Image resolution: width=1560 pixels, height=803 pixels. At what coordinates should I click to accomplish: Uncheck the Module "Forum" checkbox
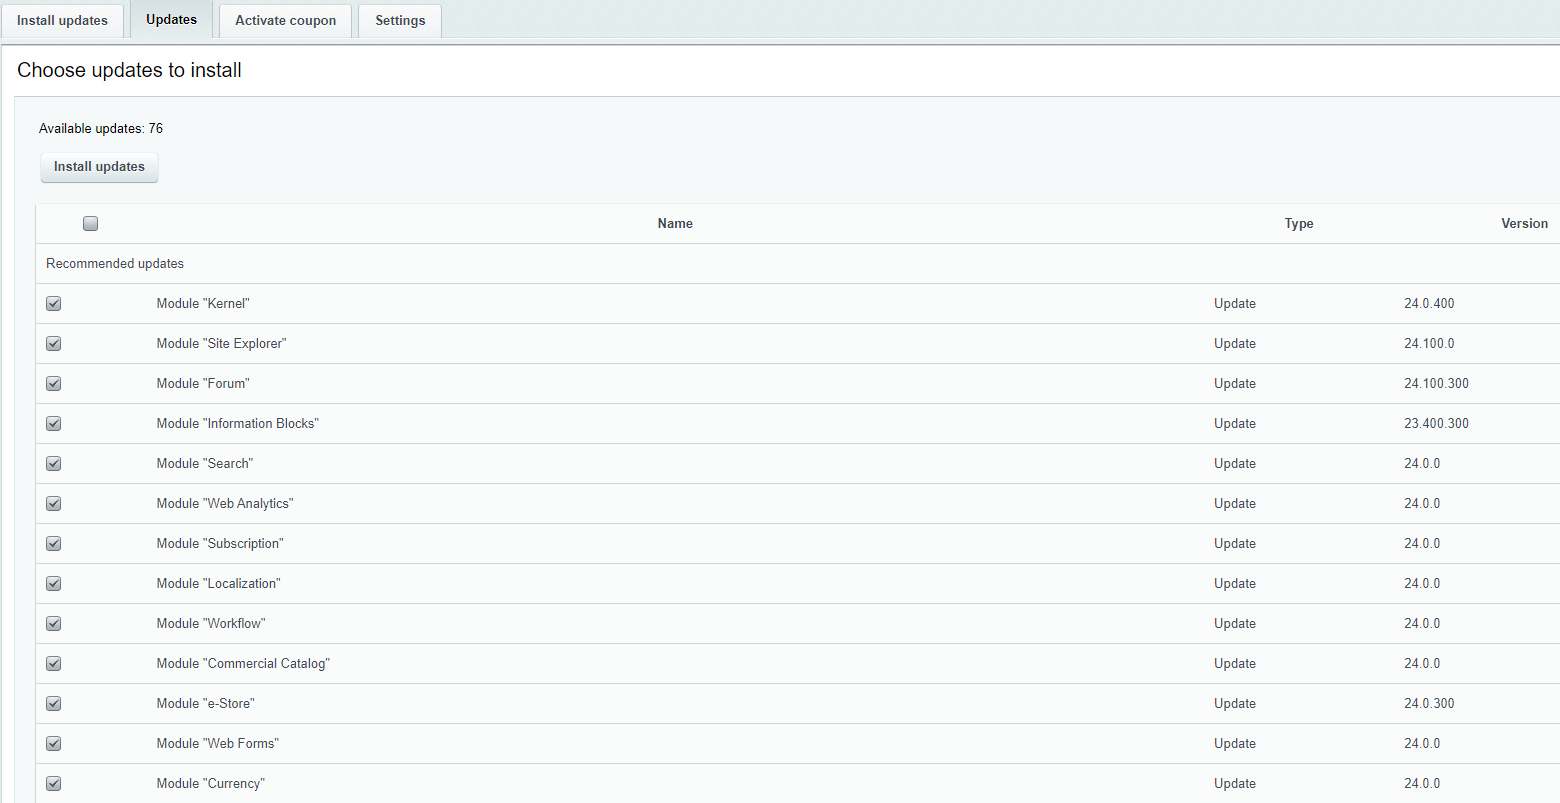click(x=54, y=384)
